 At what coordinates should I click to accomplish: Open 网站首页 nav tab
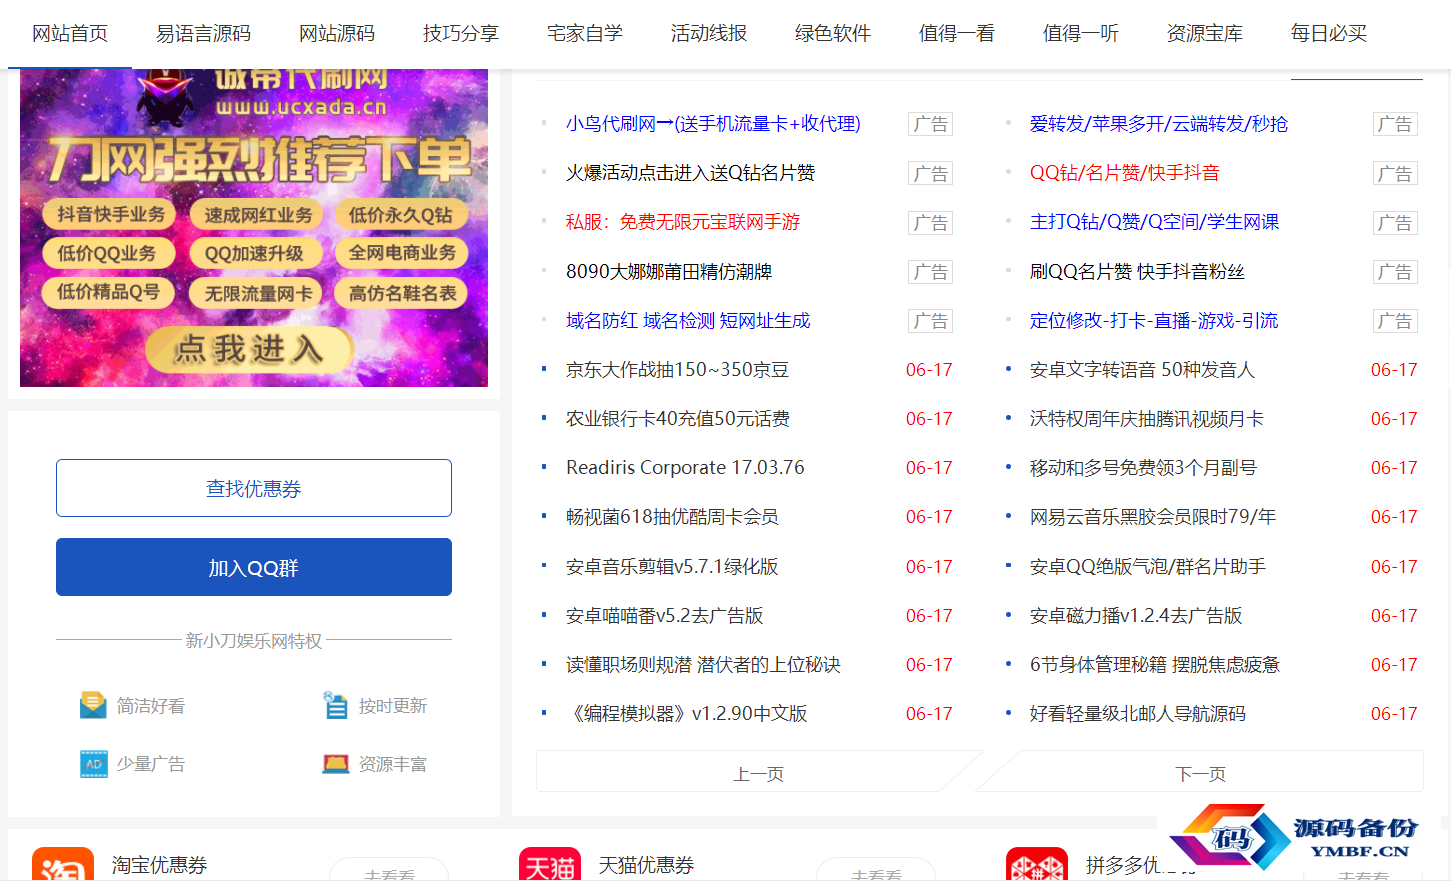70,33
